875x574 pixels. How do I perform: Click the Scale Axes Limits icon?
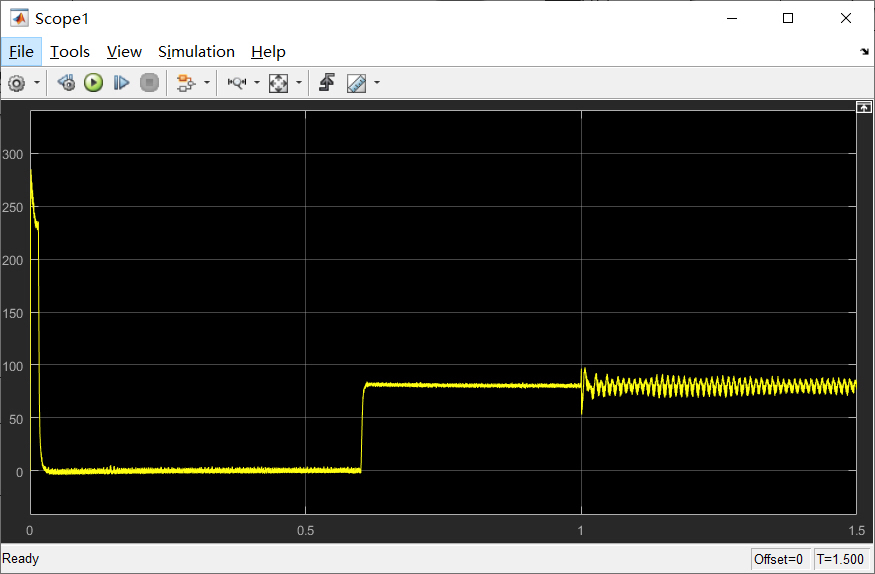point(278,83)
